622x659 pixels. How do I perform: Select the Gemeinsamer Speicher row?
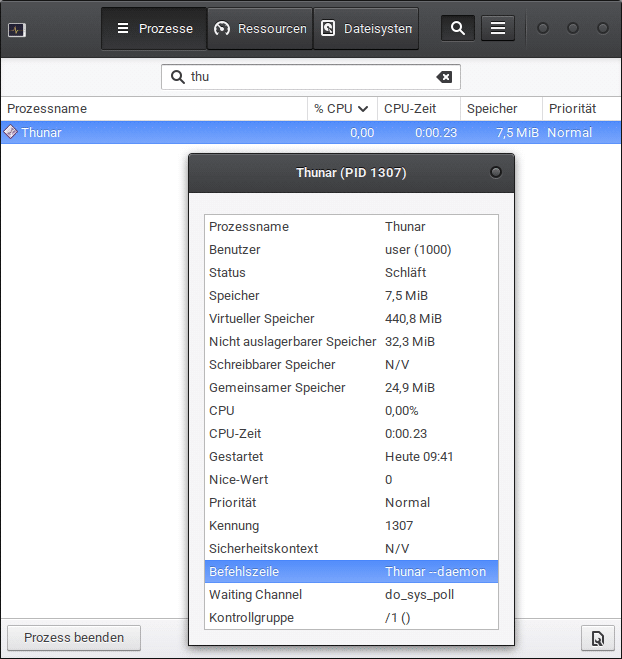tap(351, 387)
